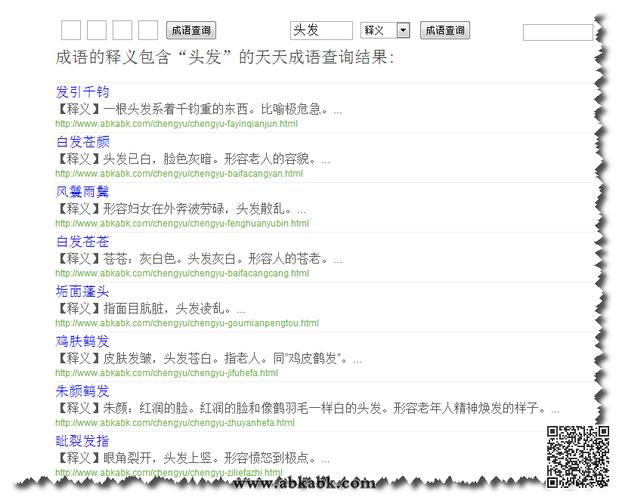619x500 pixels.
Task: Open the 风鬟雨鬓 idiom link
Action: pos(83,192)
